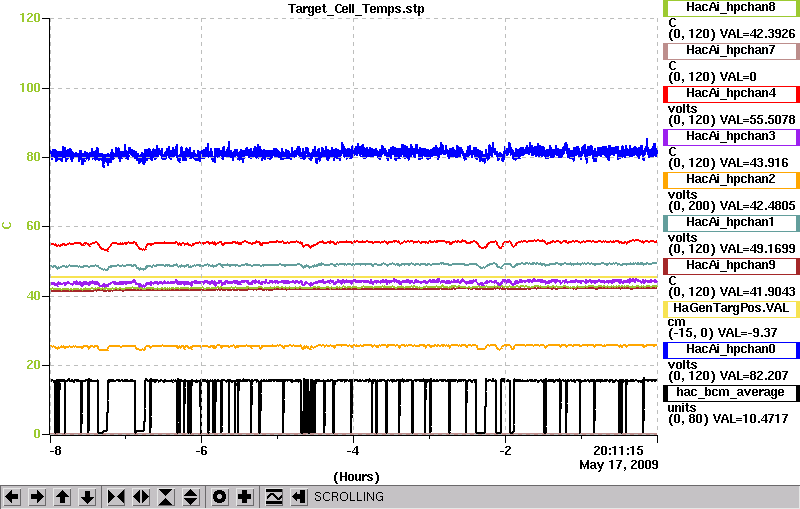800x509 pixels.
Task: Select the HacAi_hpchan2 legend entry
Action: [731, 180]
